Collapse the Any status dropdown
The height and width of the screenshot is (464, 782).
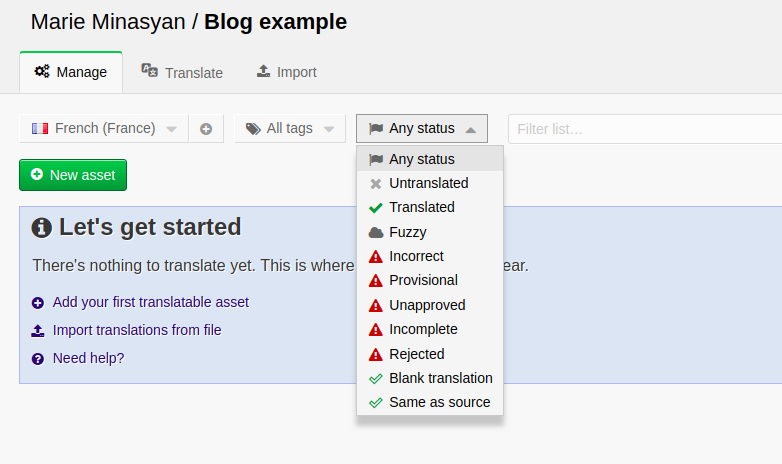point(422,129)
